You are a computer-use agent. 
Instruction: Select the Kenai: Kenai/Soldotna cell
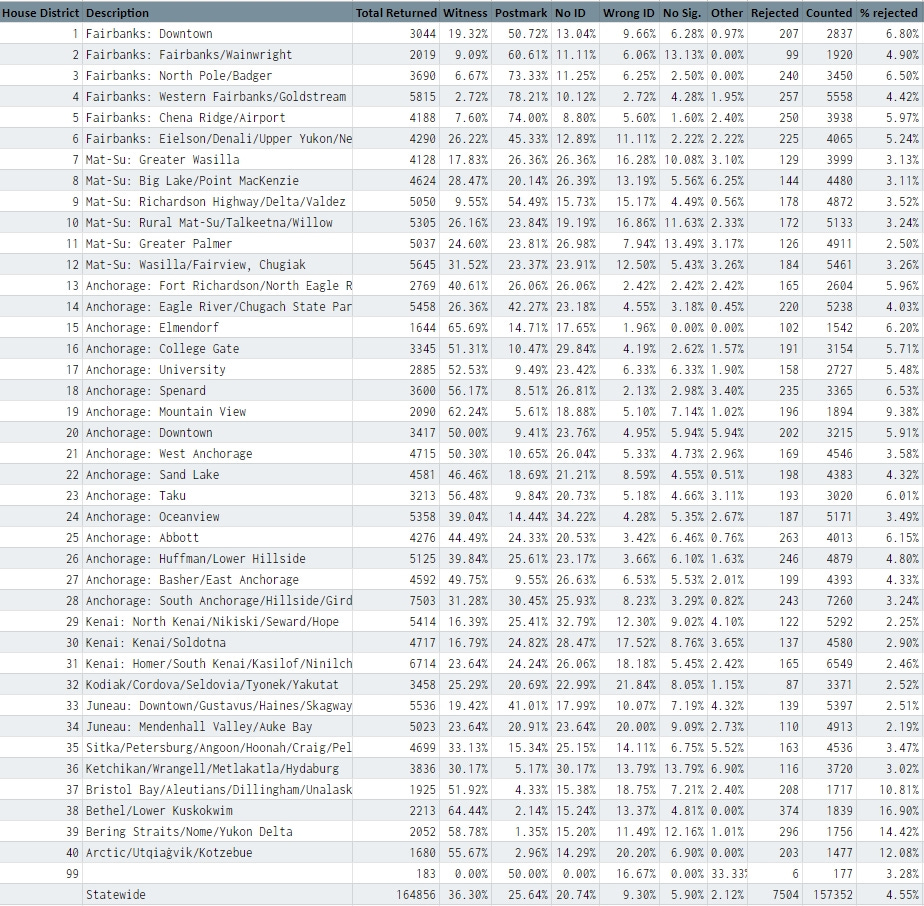coord(217,643)
